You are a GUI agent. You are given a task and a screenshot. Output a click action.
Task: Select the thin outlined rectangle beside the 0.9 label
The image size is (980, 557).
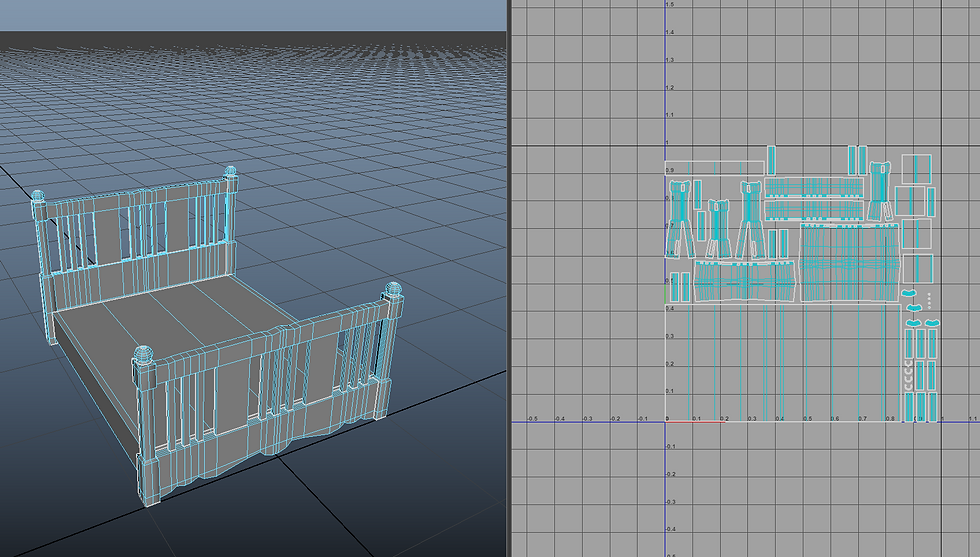[715, 168]
